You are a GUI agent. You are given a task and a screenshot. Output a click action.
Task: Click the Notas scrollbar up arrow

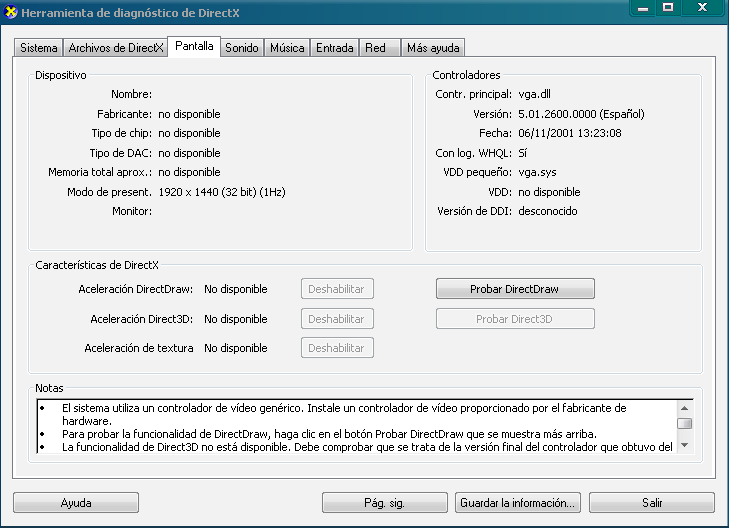coord(684,408)
